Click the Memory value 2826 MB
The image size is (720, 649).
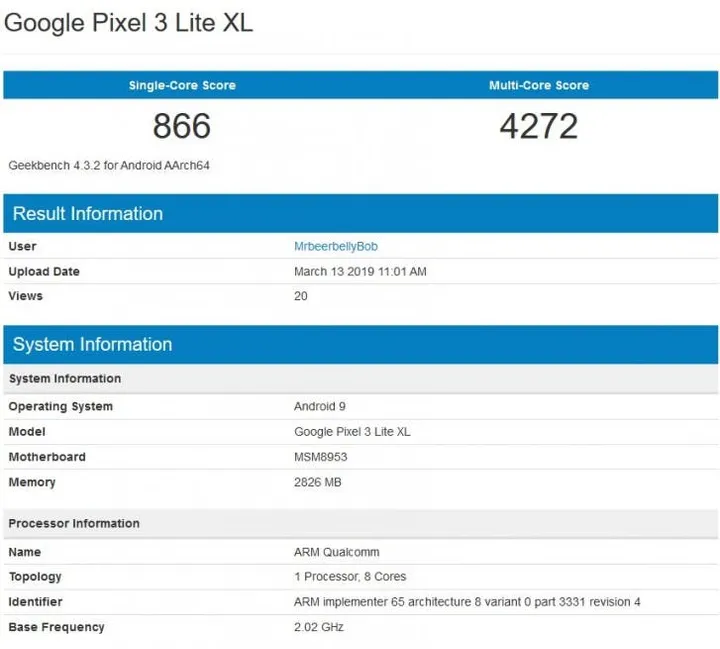pyautogui.click(x=318, y=482)
